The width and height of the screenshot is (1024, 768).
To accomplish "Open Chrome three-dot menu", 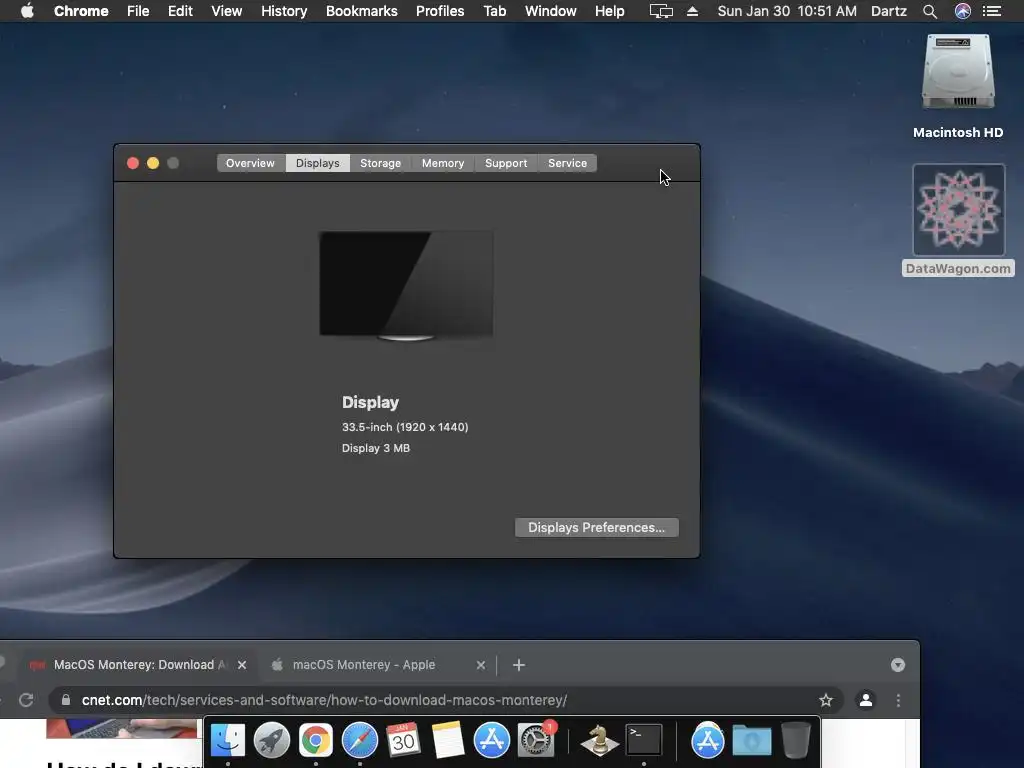I will [x=899, y=700].
